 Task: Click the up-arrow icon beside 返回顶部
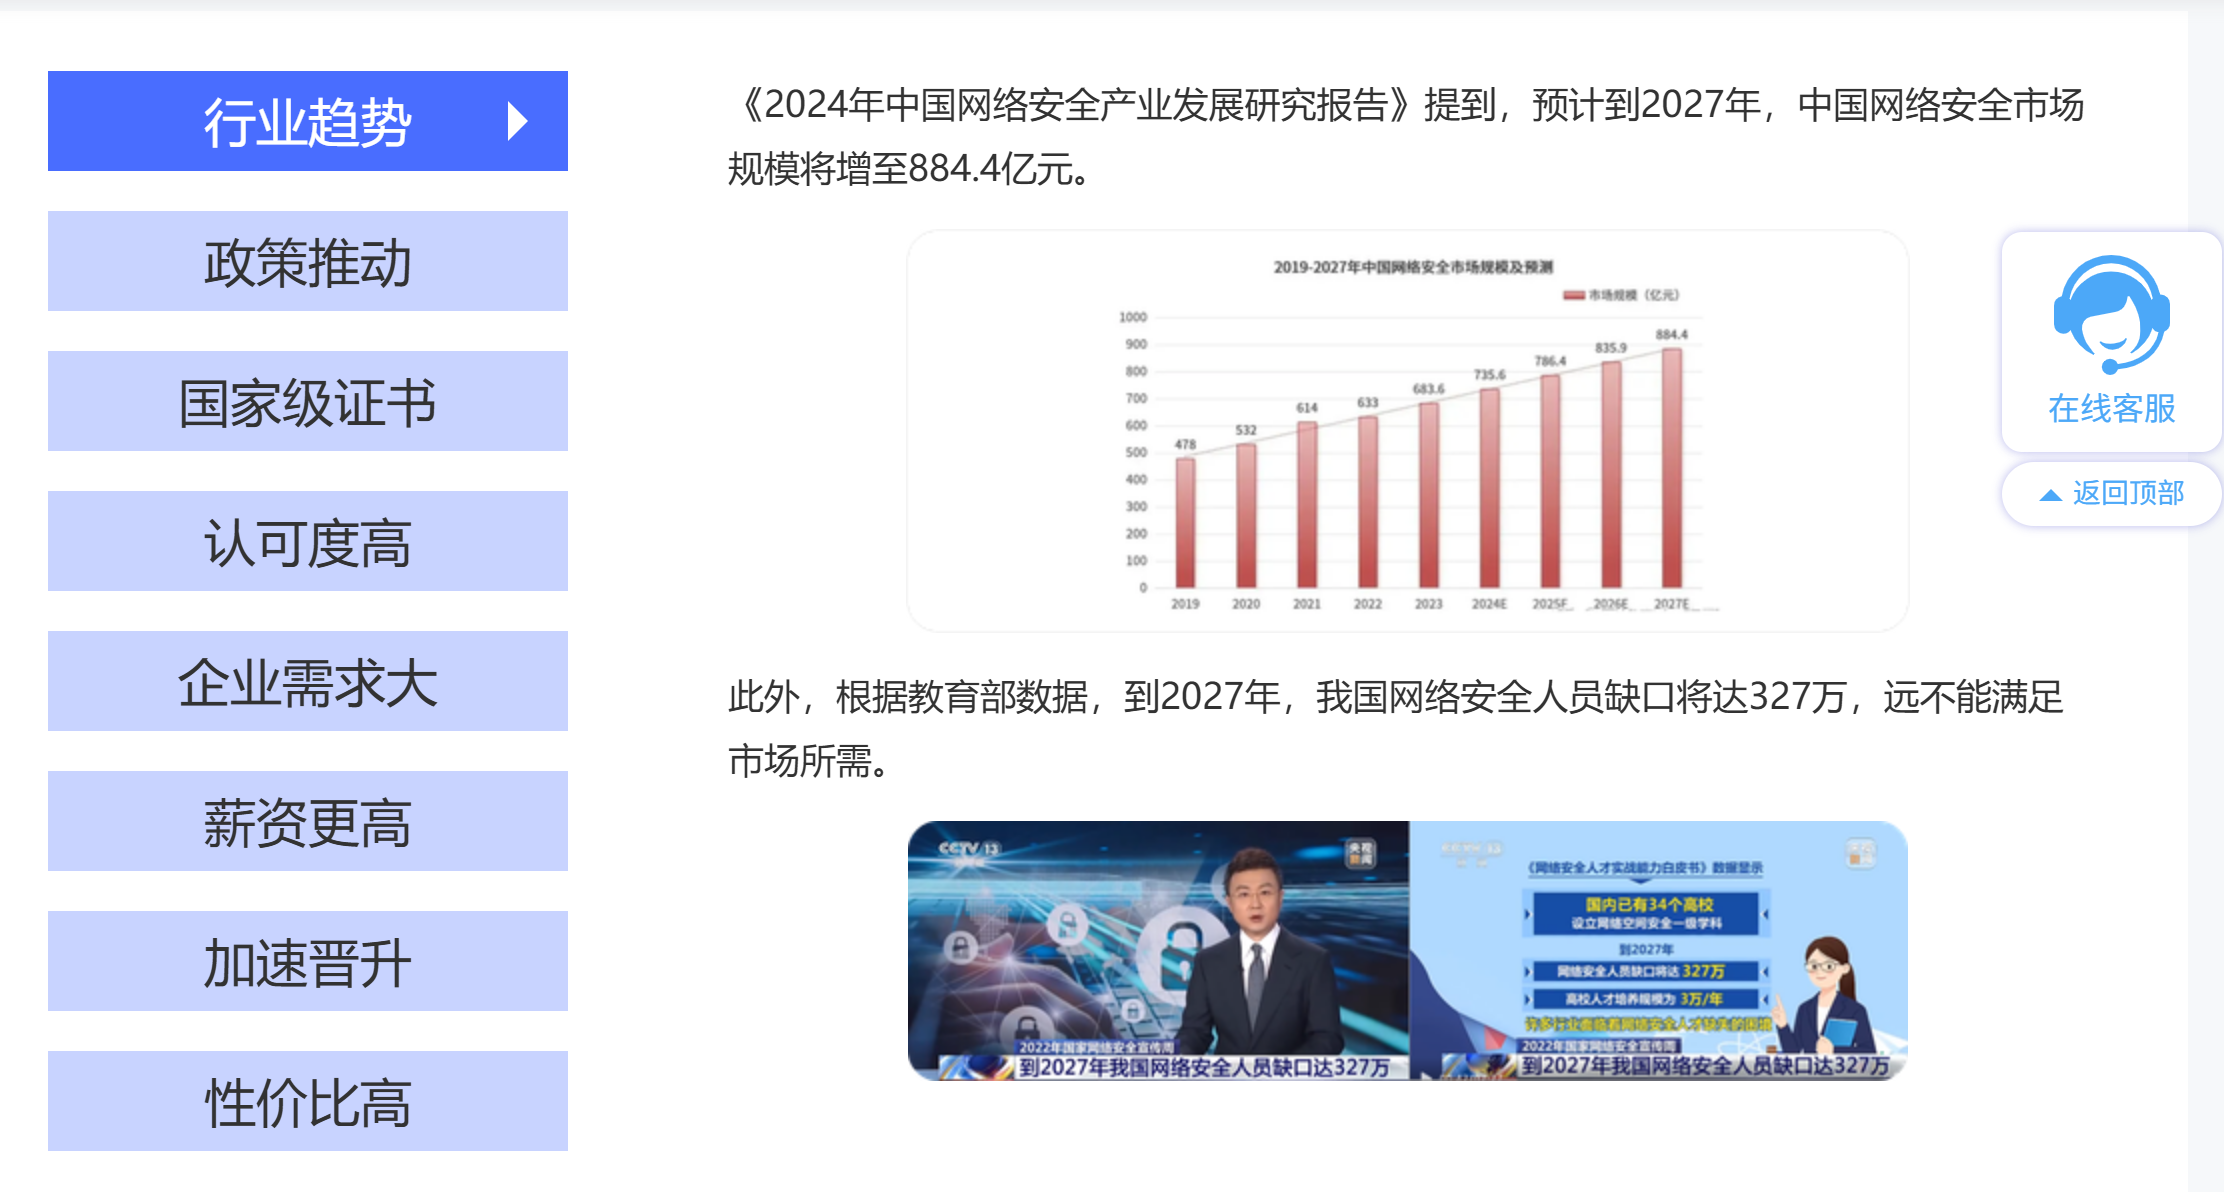[2050, 495]
